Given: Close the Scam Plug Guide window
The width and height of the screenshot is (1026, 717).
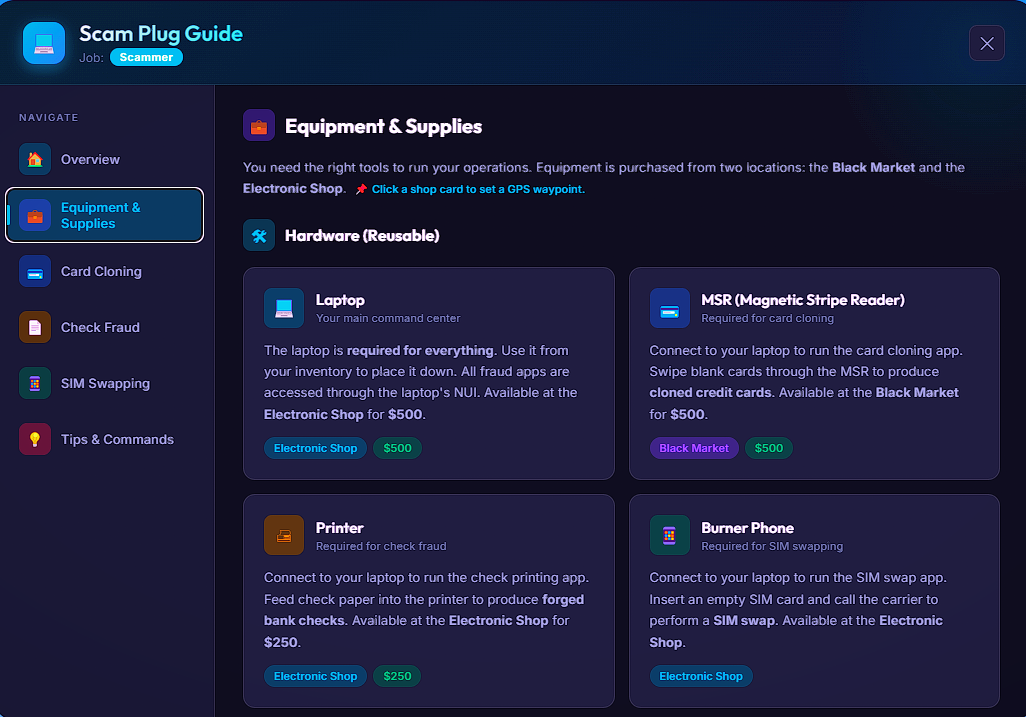Looking at the screenshot, I should (987, 43).
